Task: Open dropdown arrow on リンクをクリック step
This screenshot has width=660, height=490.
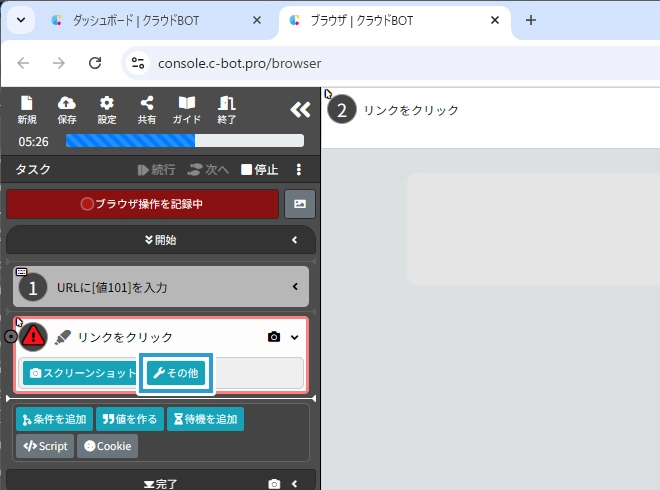Action: click(x=295, y=337)
